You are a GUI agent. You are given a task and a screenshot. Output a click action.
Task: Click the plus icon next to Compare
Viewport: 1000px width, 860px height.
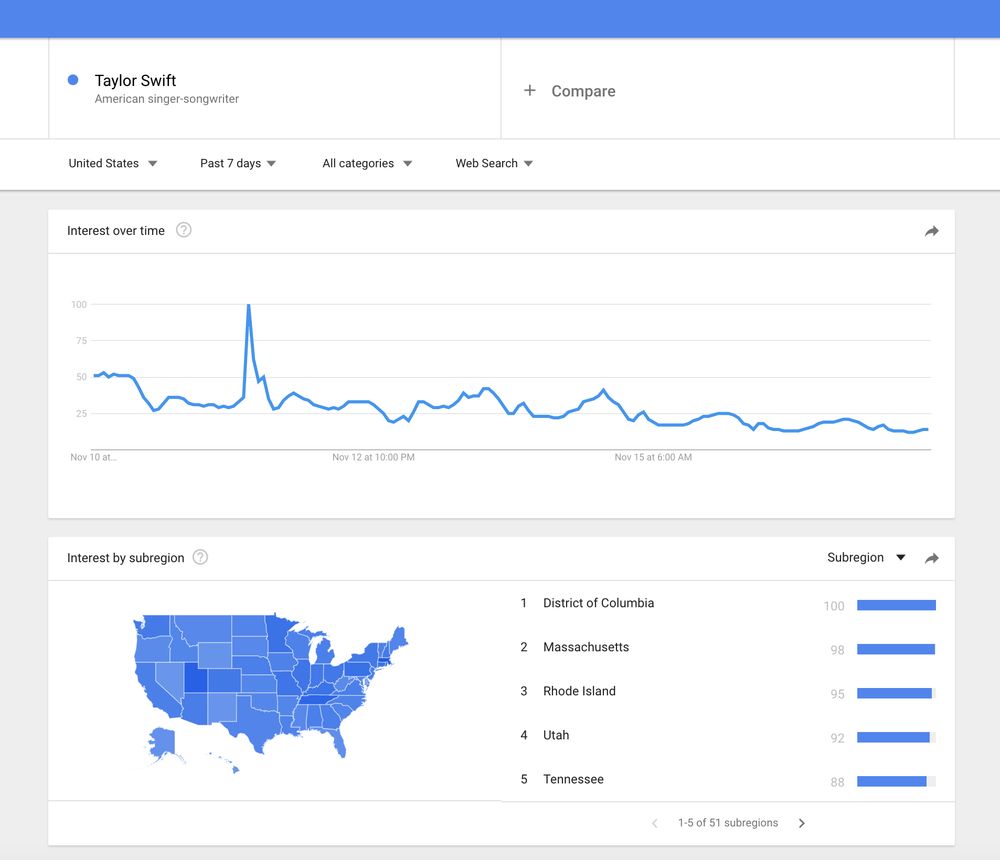(x=529, y=90)
